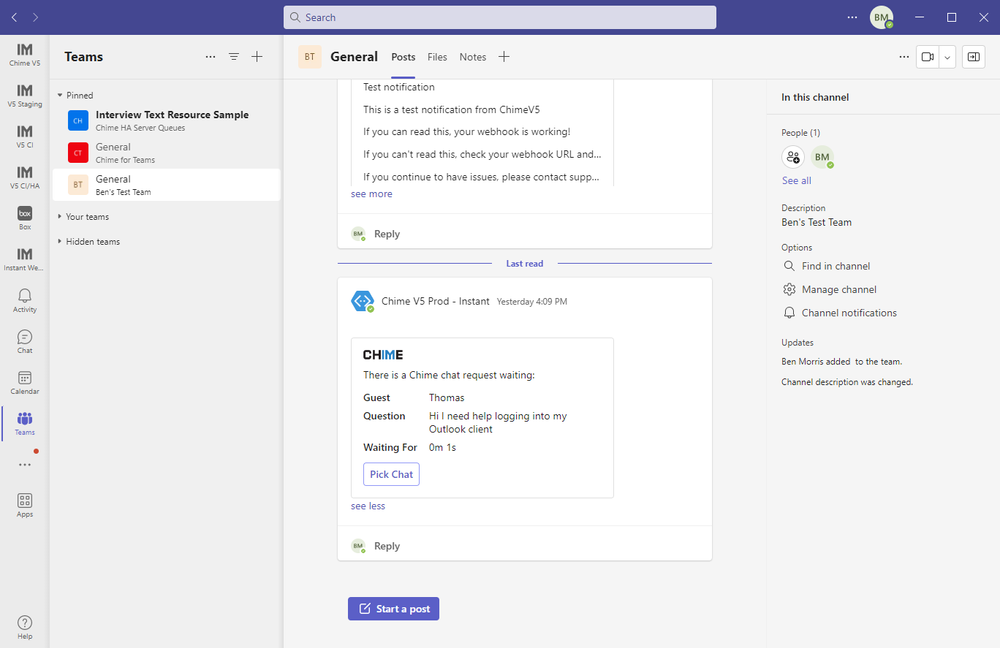Screen dimensions: 1000x648
Task: Open Teams panel more options ellipsis
Action: pyautogui.click(x=210, y=57)
